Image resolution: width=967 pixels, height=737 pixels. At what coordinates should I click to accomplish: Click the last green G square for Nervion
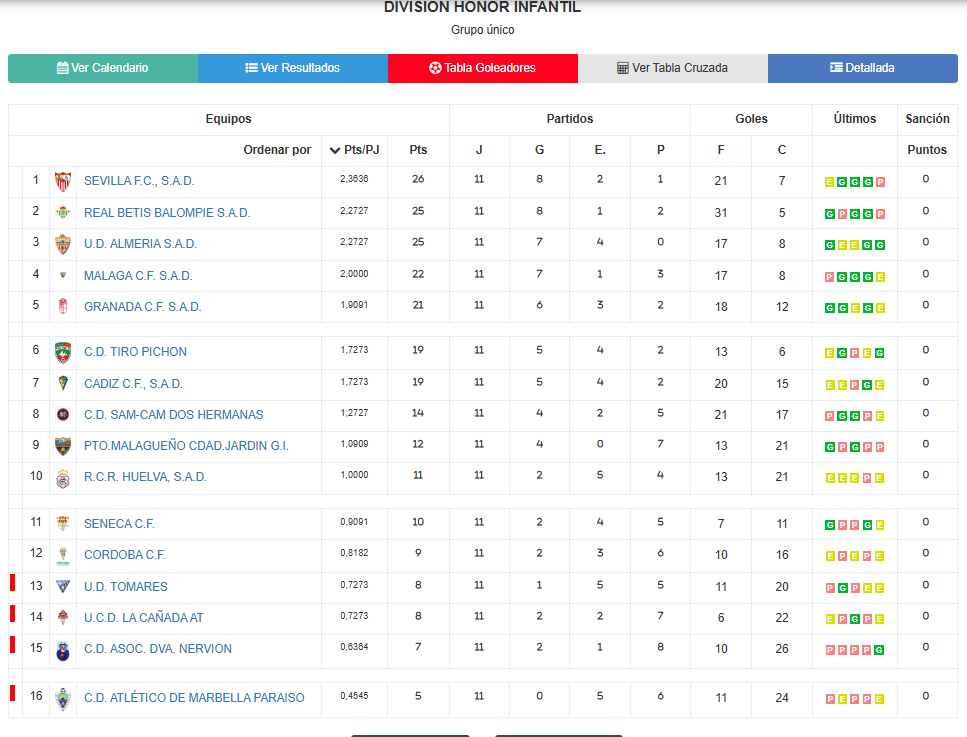[x=879, y=649]
